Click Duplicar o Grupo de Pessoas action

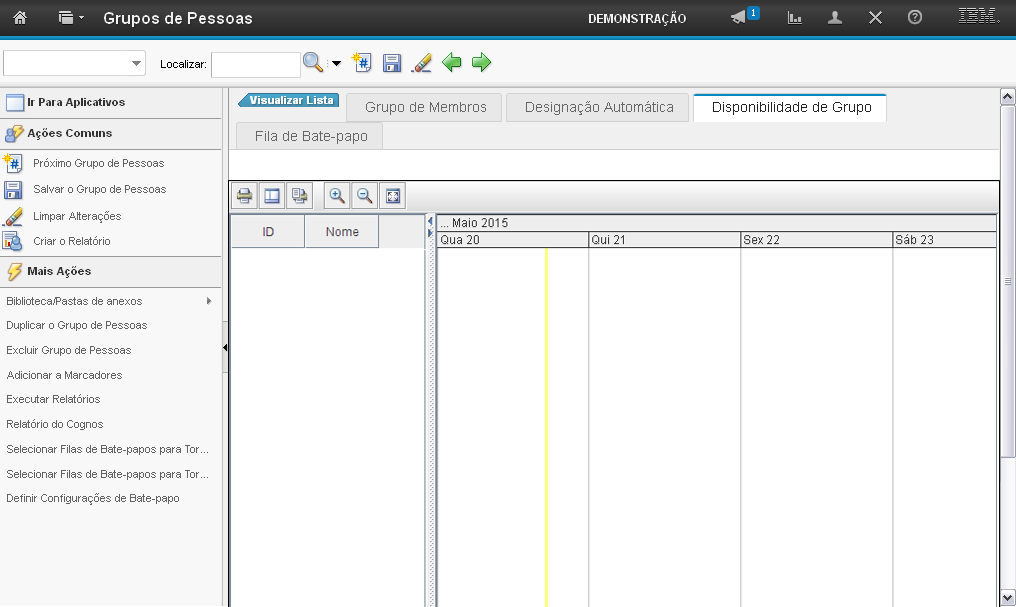pos(77,325)
